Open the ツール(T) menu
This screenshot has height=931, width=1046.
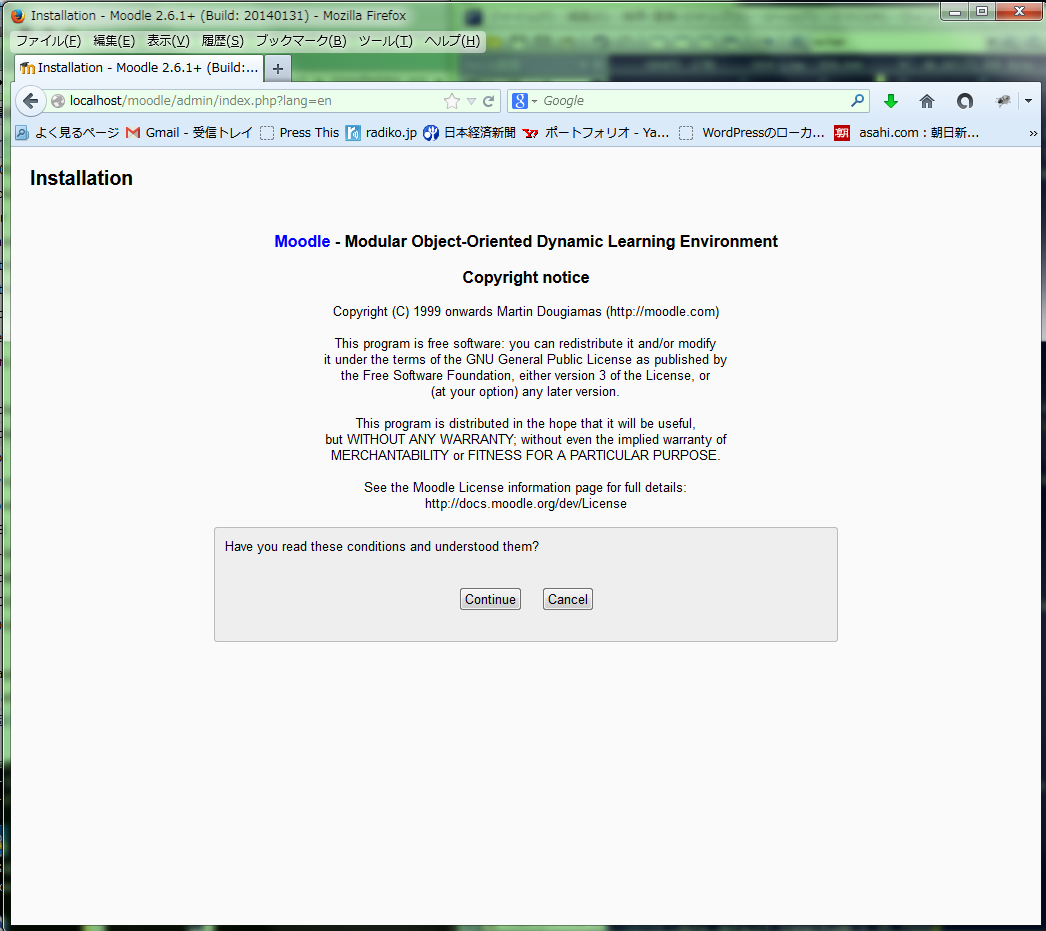(x=385, y=41)
